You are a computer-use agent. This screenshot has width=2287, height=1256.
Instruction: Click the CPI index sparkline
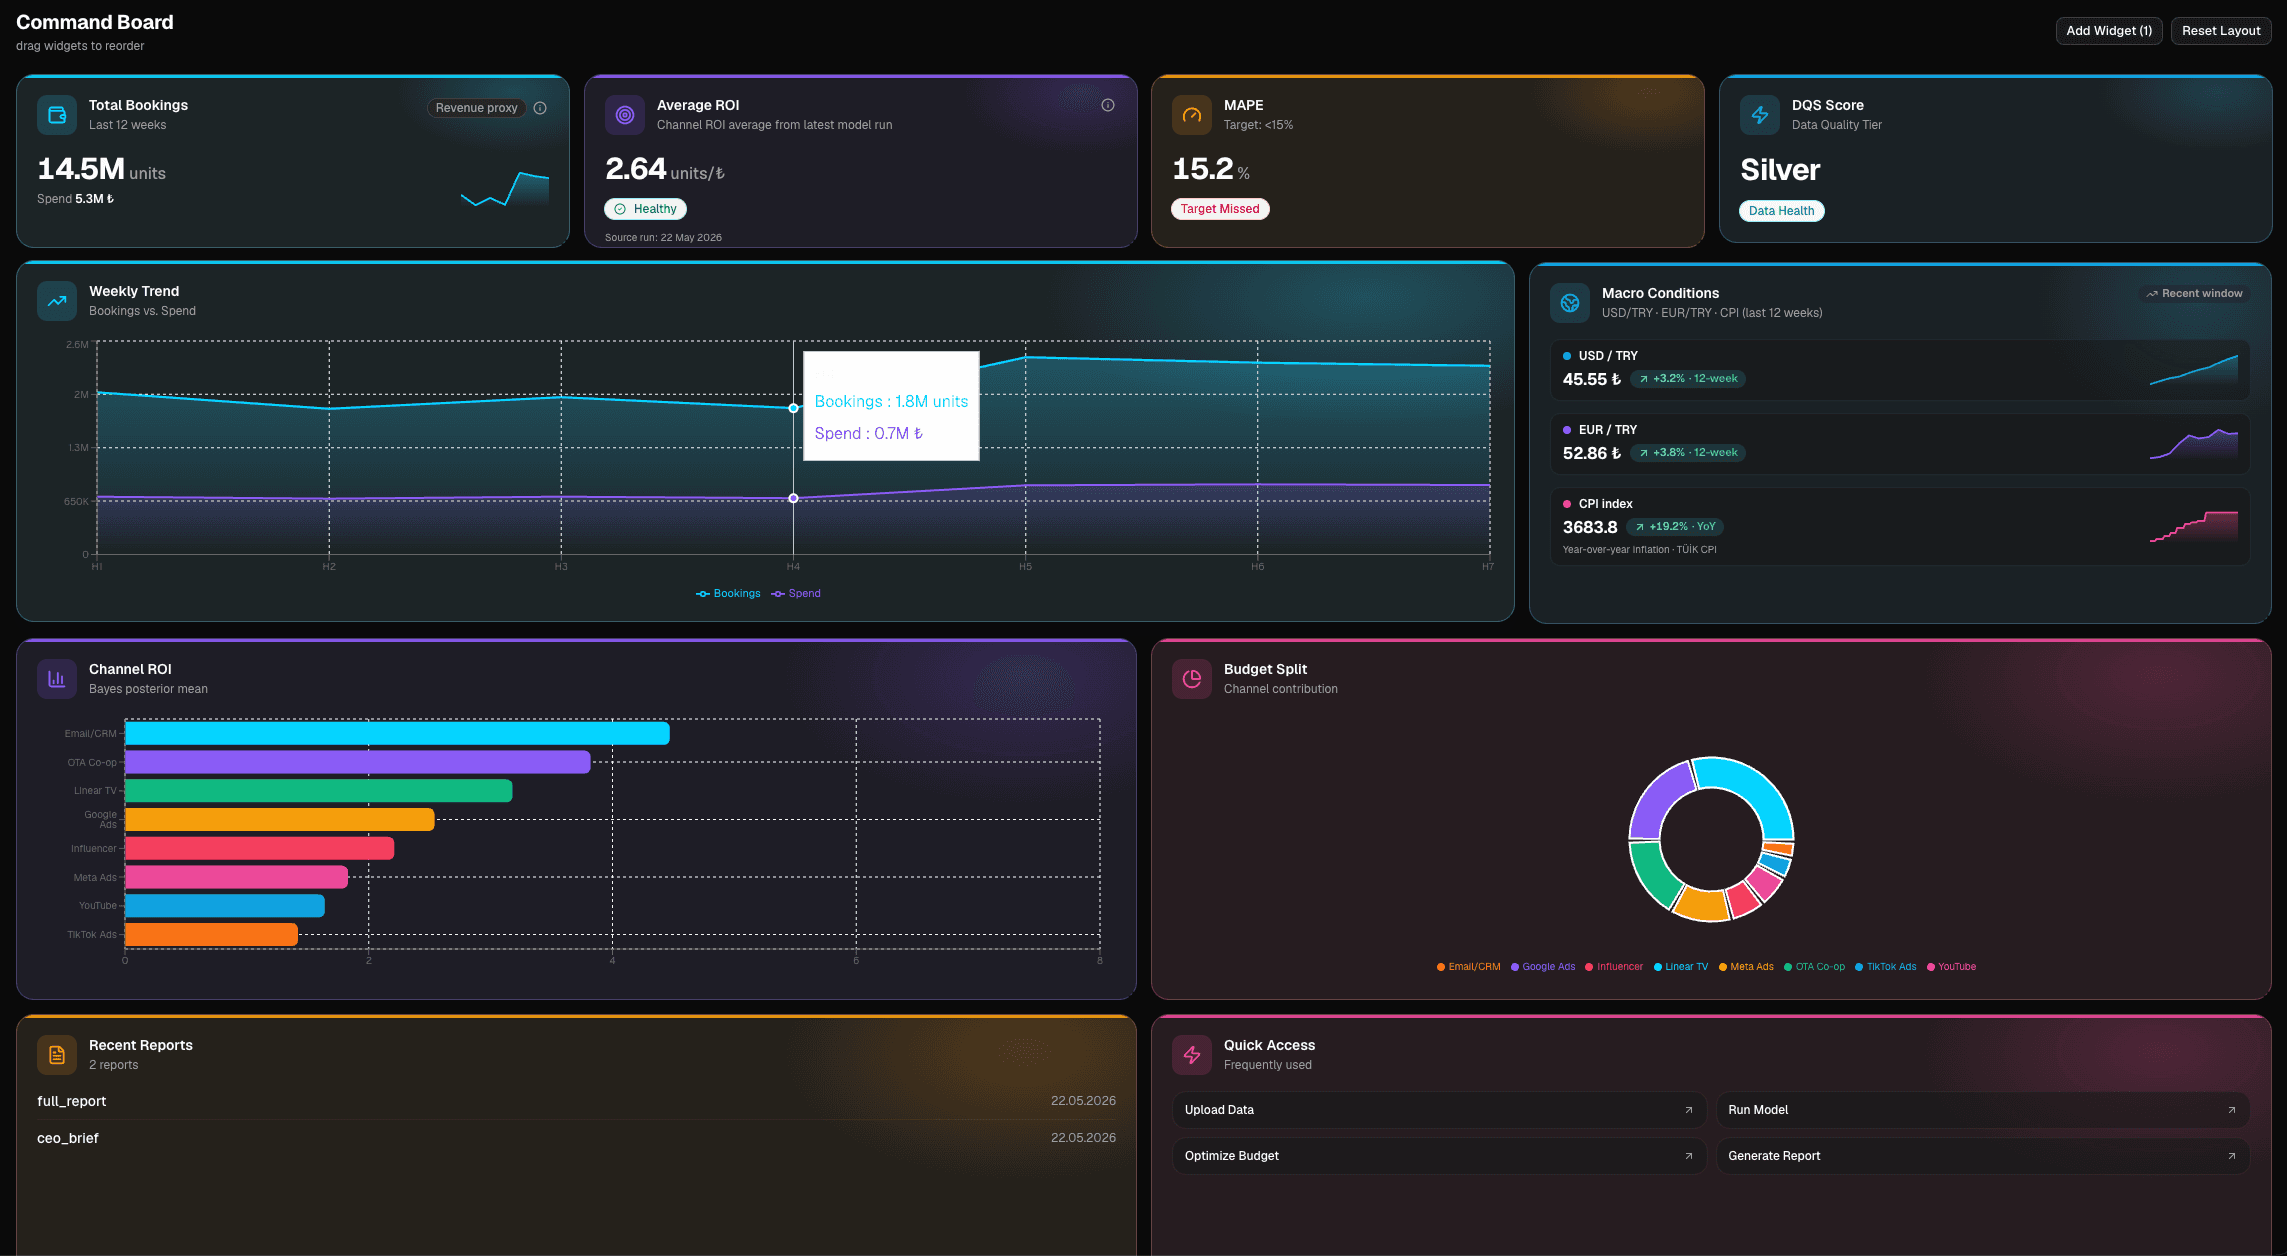pos(2194,527)
